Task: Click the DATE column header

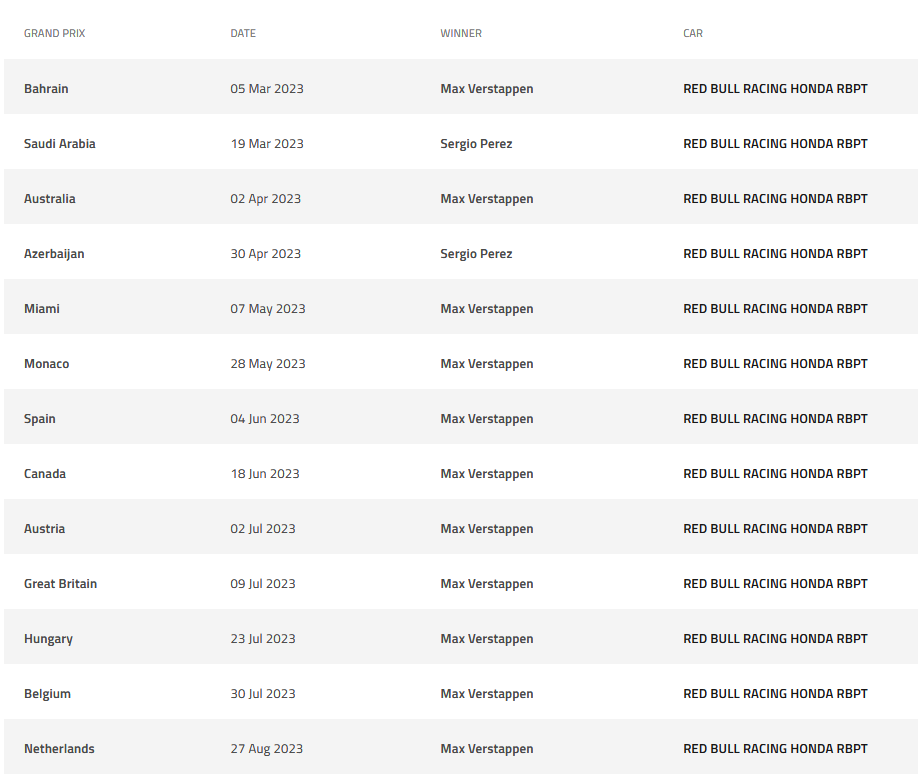Action: 243,34
